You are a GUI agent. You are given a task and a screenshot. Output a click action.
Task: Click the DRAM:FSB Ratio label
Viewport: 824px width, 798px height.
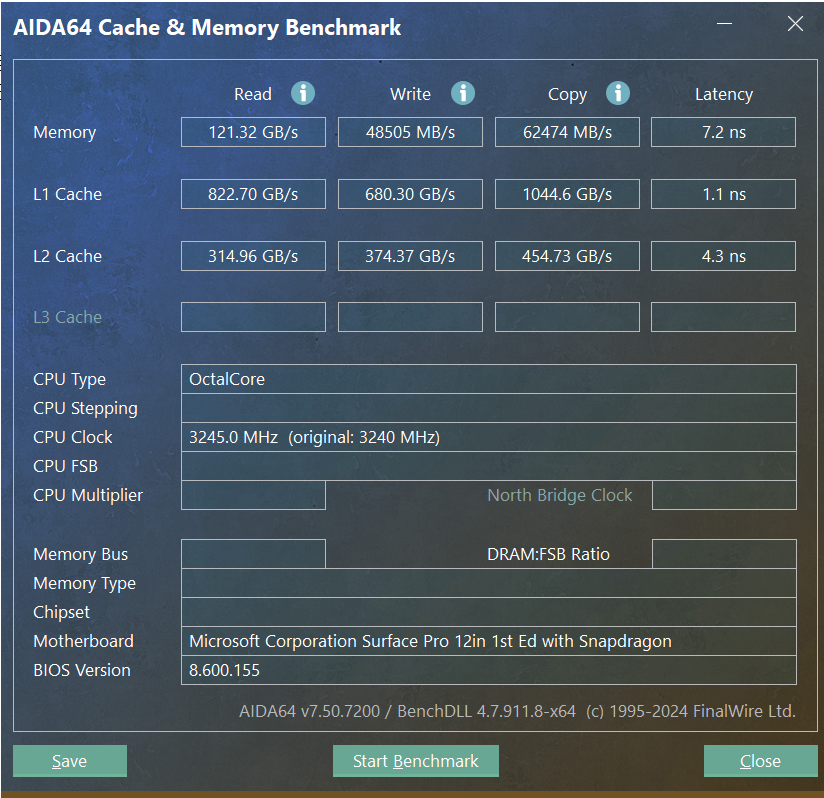coord(548,554)
